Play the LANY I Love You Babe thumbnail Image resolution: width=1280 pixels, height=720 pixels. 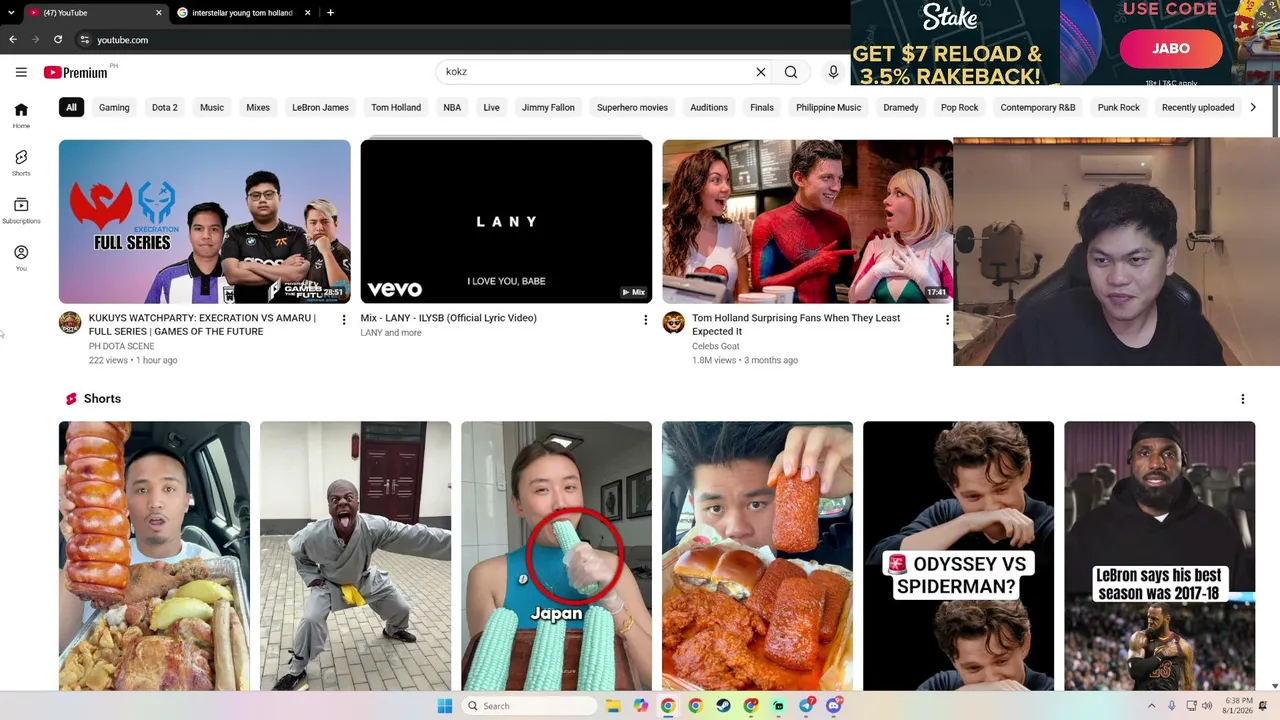(506, 221)
